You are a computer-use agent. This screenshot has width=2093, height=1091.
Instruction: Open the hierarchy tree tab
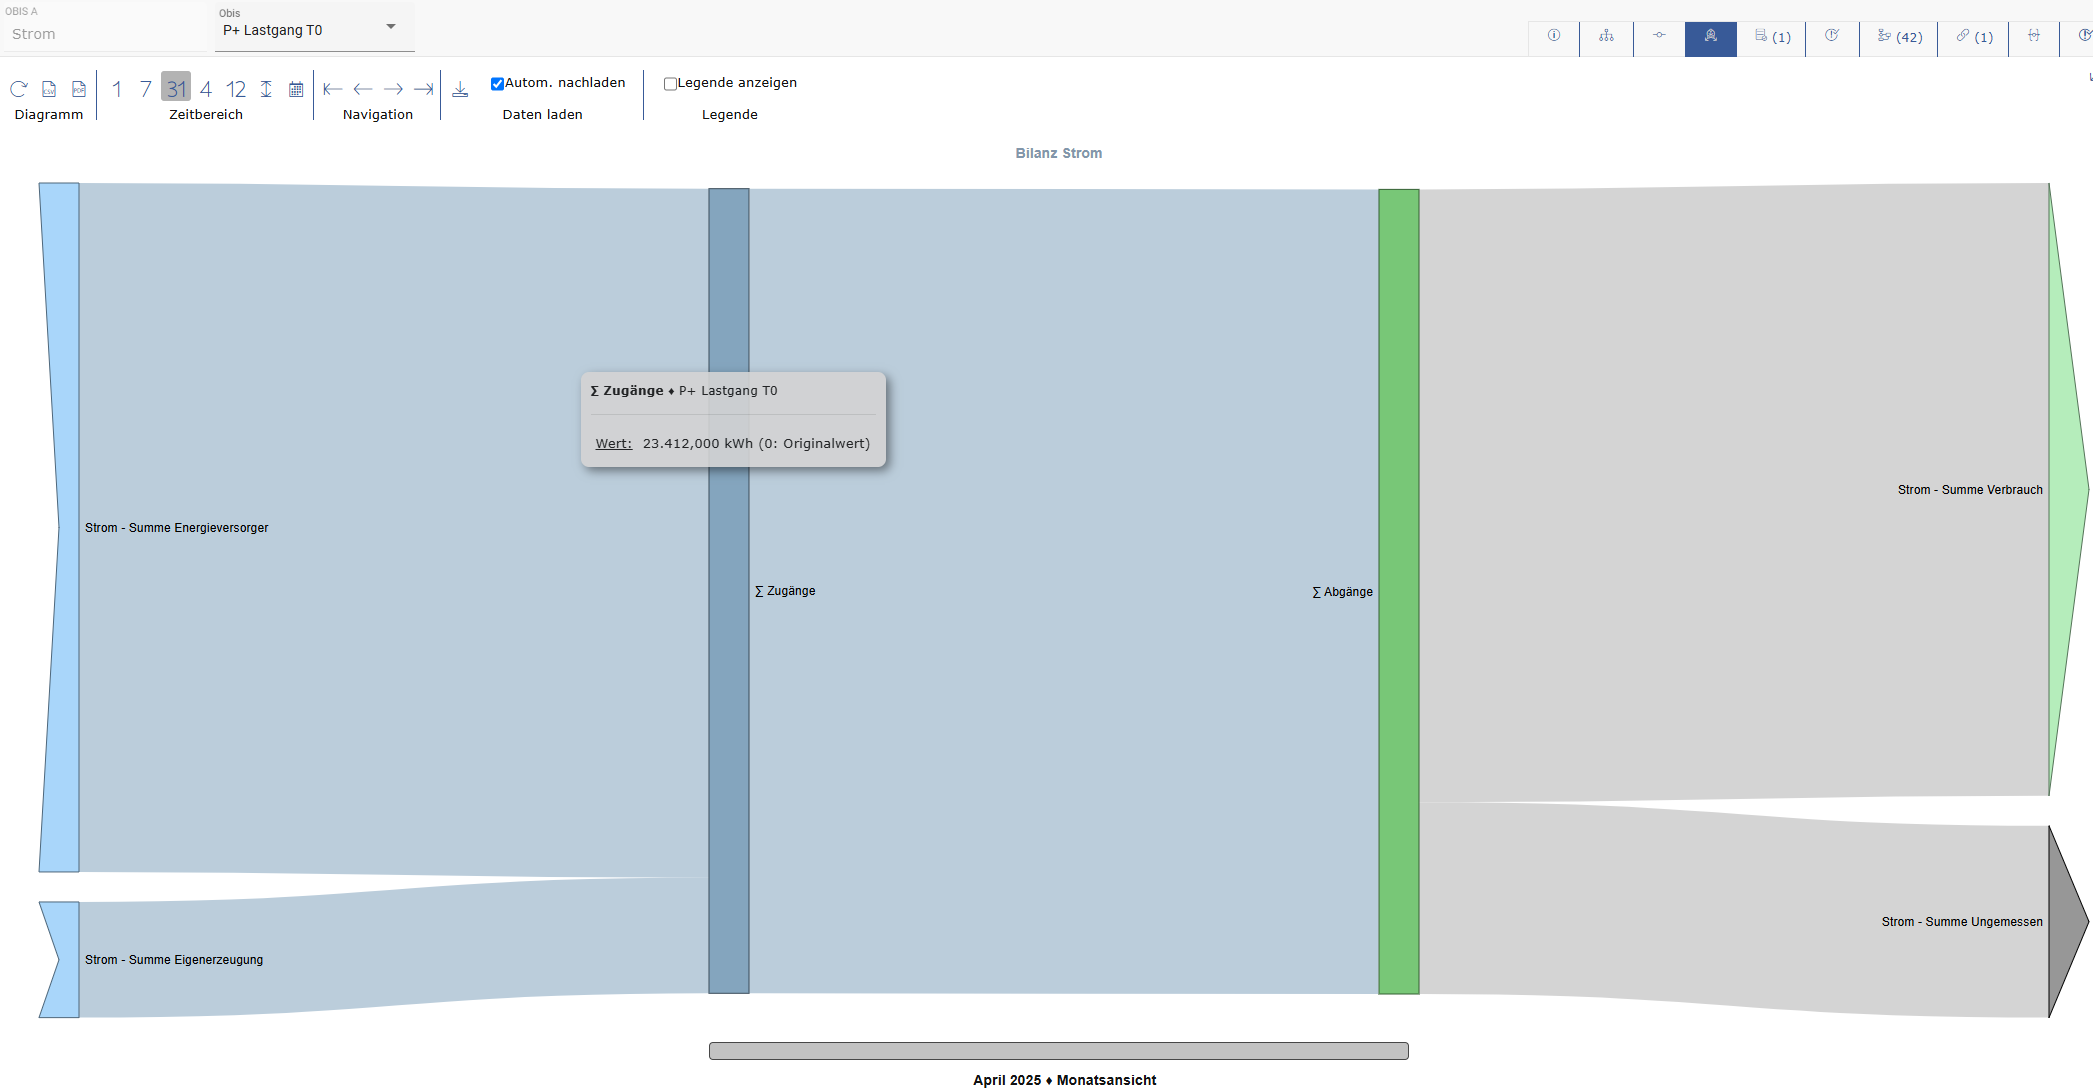(1606, 36)
